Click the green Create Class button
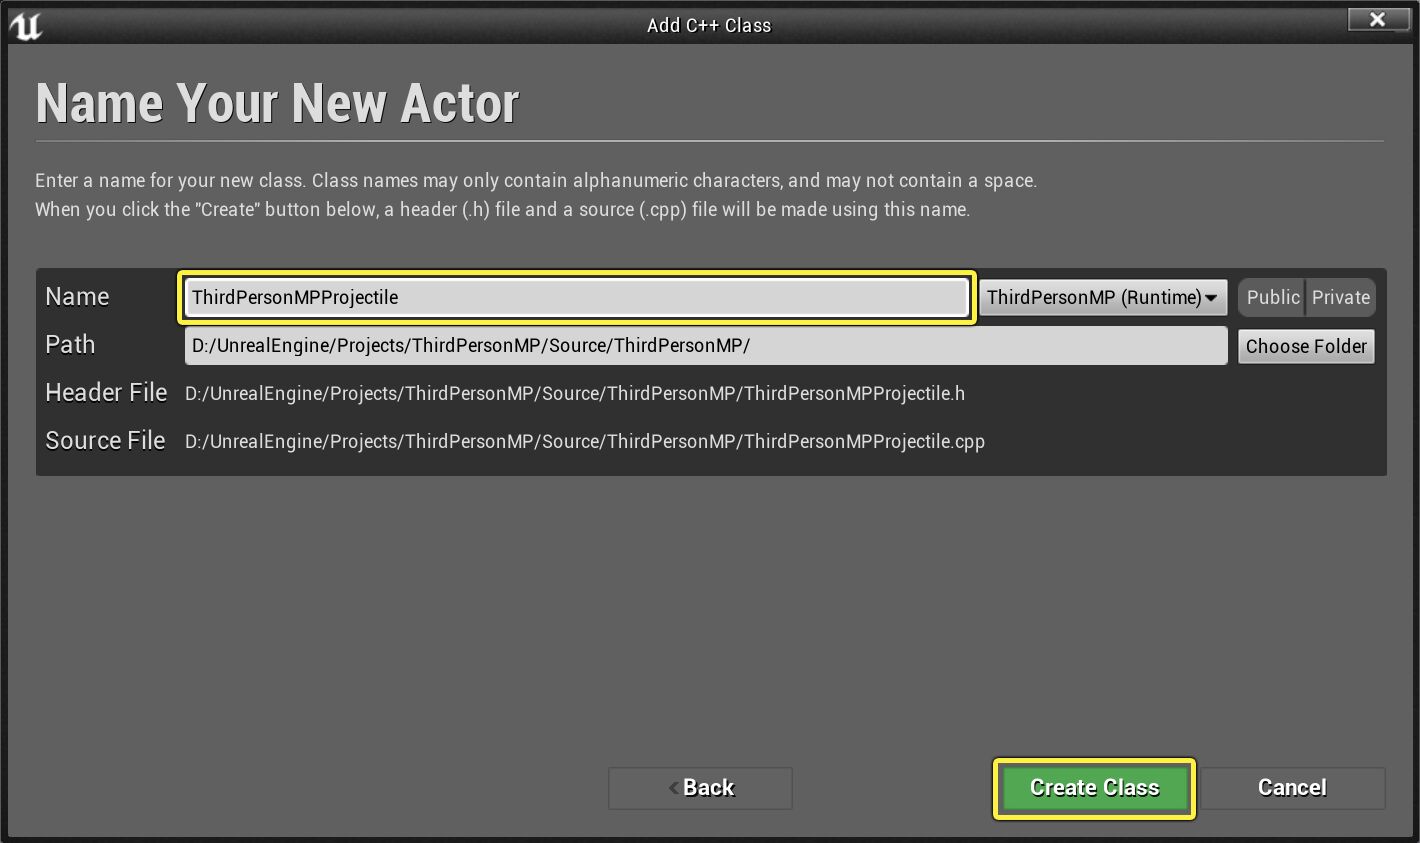1420x843 pixels. [x=1094, y=788]
